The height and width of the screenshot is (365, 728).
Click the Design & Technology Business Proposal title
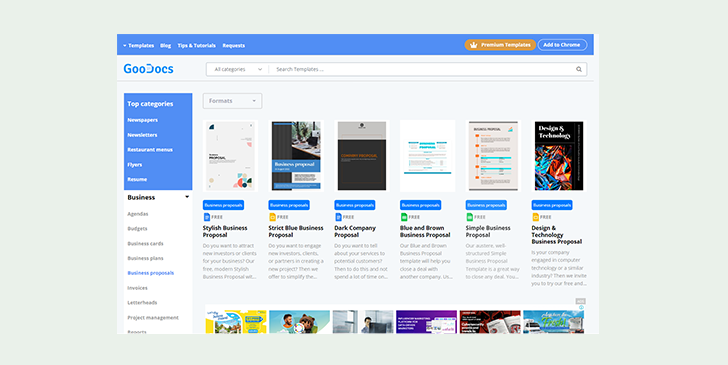(x=557, y=235)
